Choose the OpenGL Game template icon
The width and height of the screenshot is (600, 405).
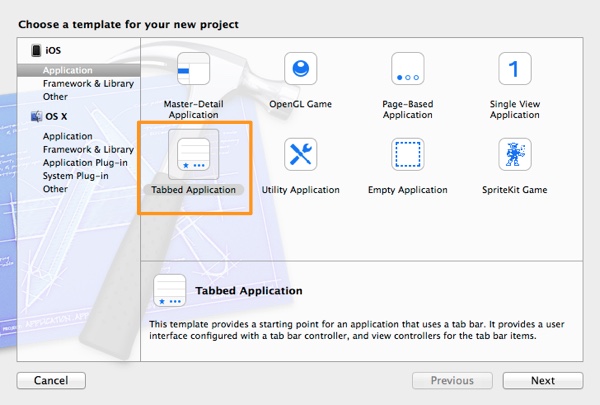pyautogui.click(x=300, y=72)
